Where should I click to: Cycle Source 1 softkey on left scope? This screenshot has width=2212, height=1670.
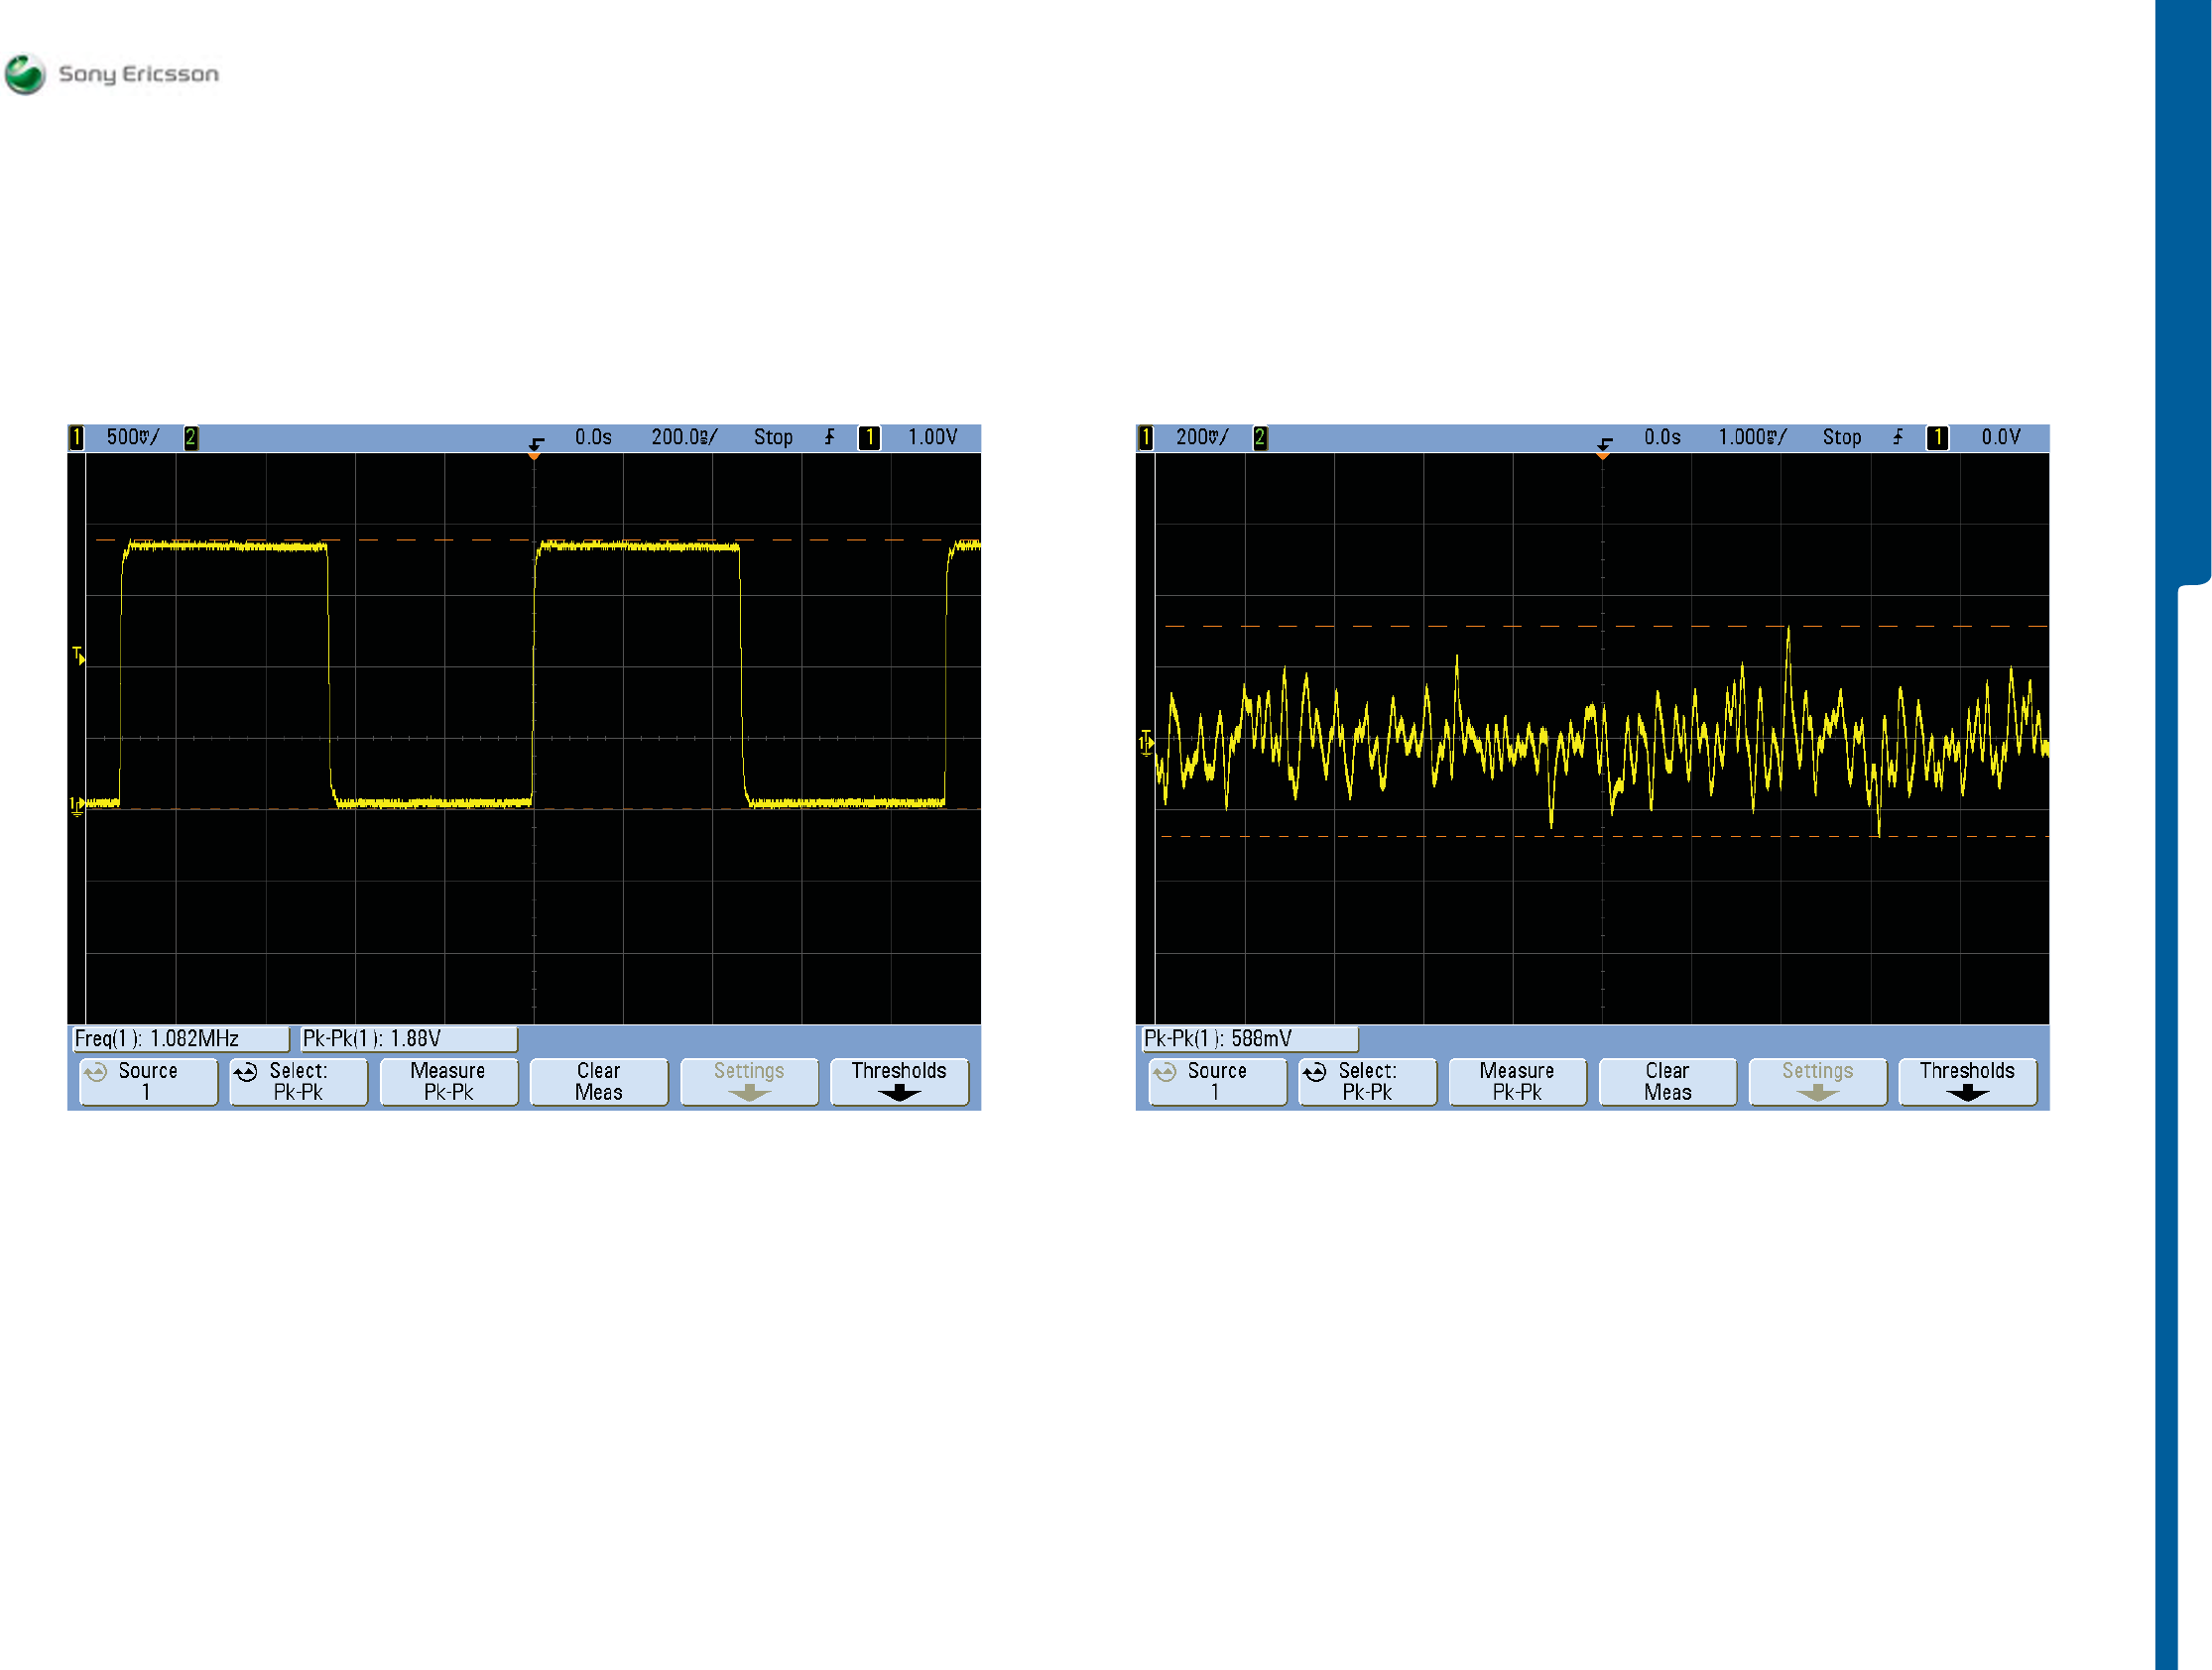pos(148,1081)
